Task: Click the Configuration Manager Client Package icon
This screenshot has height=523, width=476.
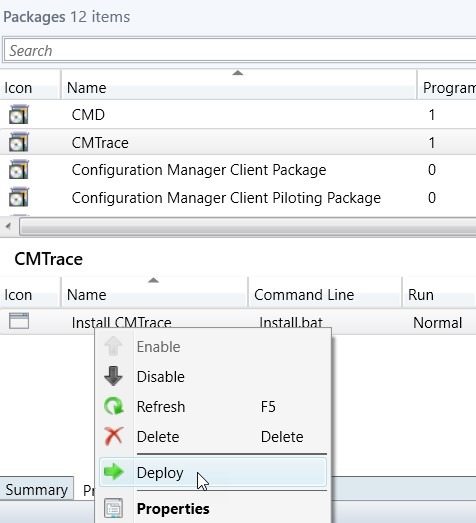Action: 19,170
